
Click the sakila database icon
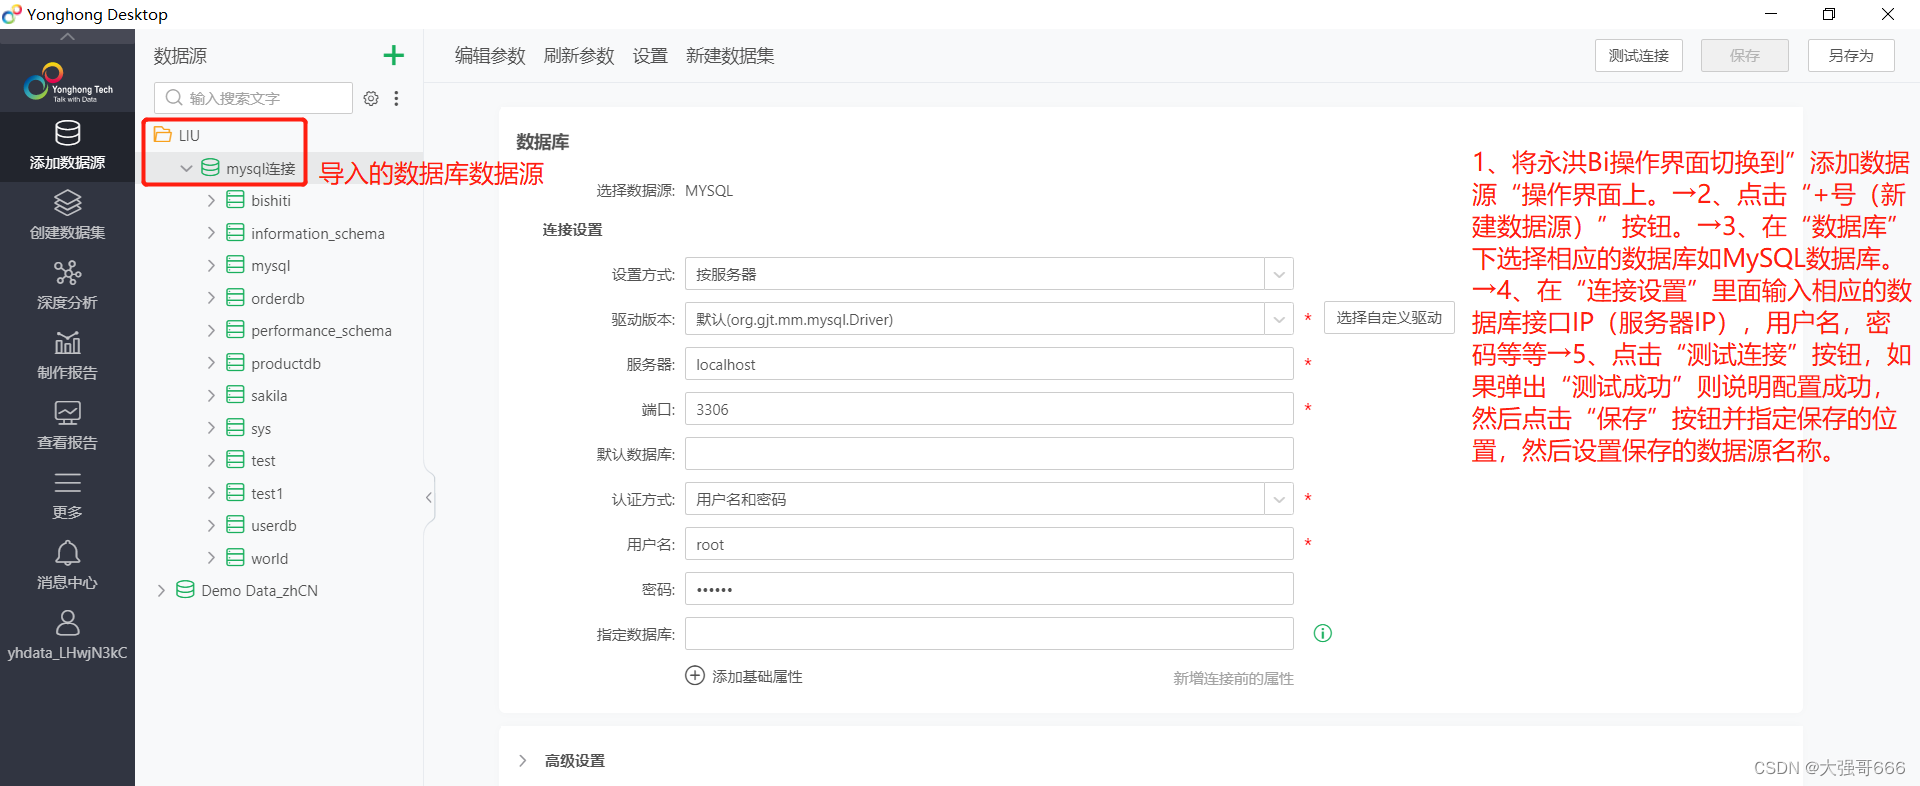(x=235, y=395)
